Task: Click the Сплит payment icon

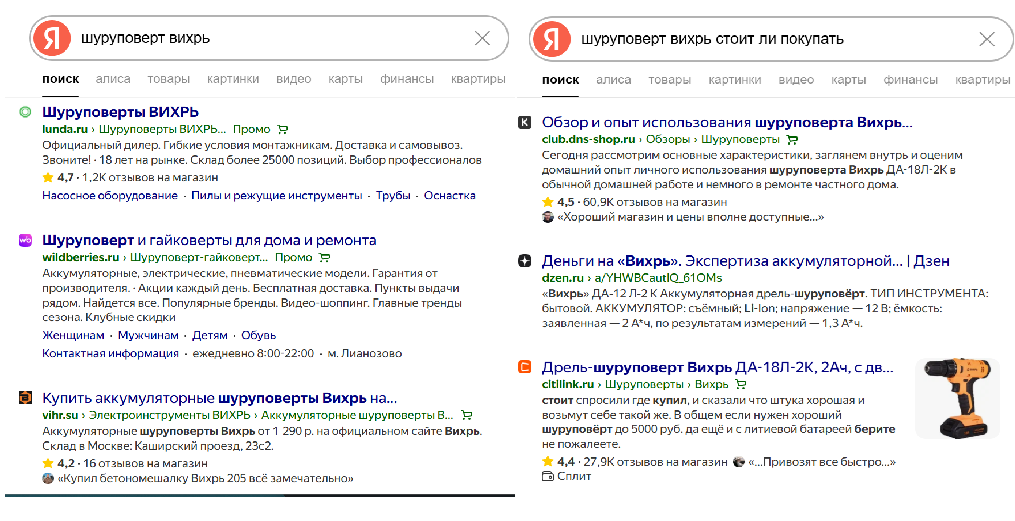Action: tap(548, 477)
